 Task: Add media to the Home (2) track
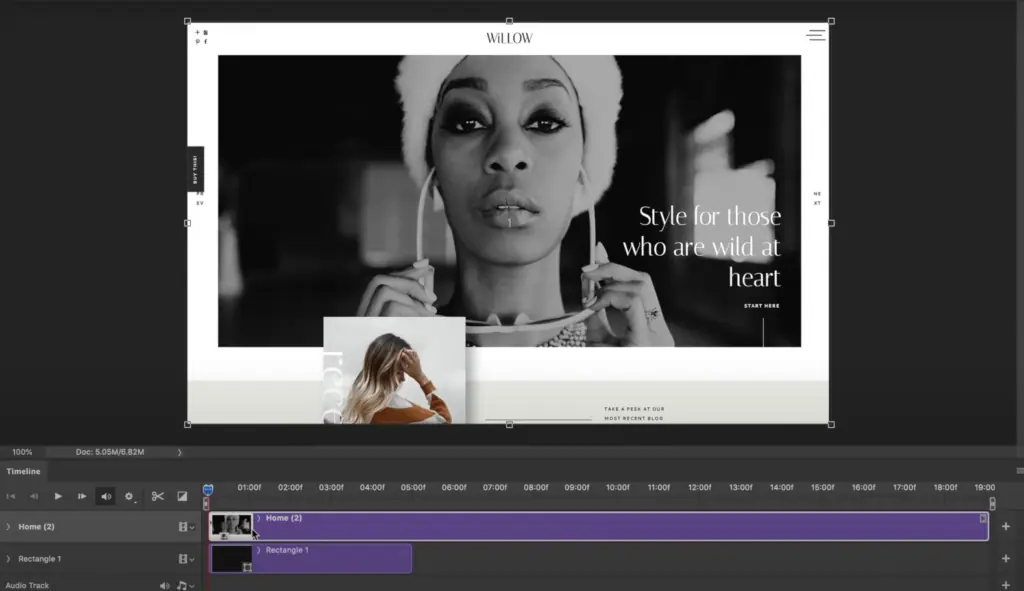(1006, 527)
